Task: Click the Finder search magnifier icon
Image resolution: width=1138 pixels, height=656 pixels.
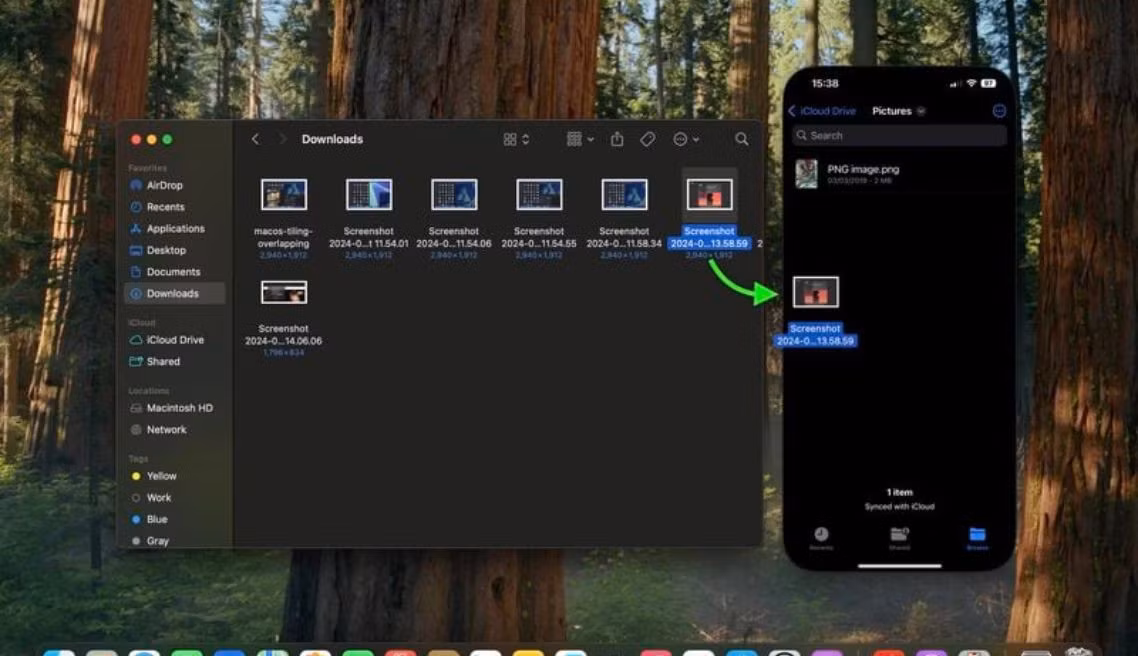Action: (741, 139)
